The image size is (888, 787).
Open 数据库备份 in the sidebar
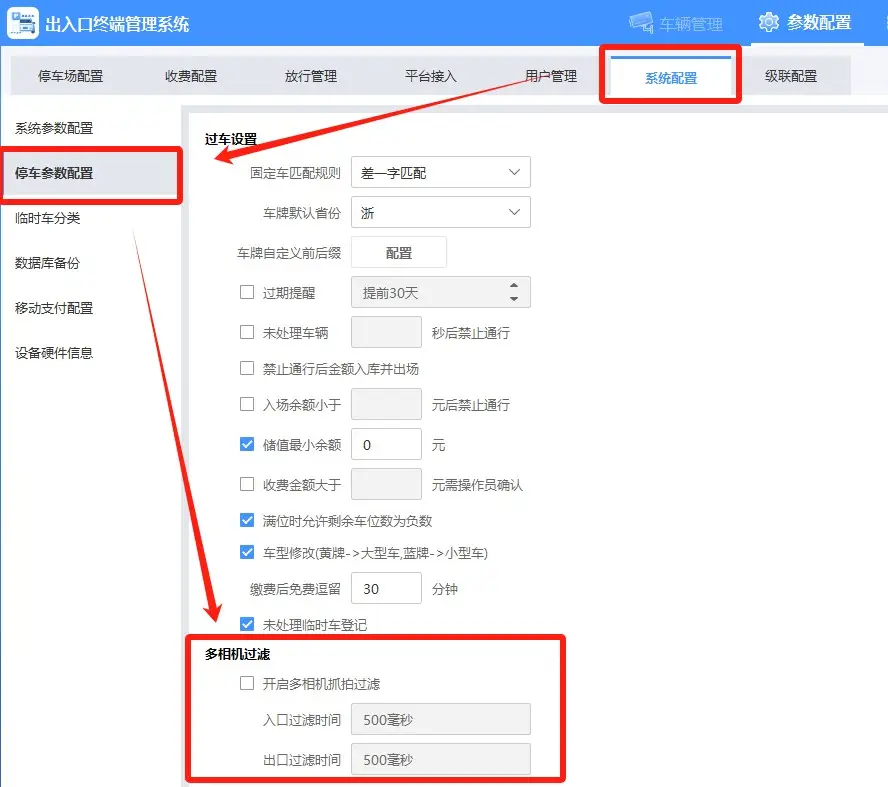pos(47,263)
